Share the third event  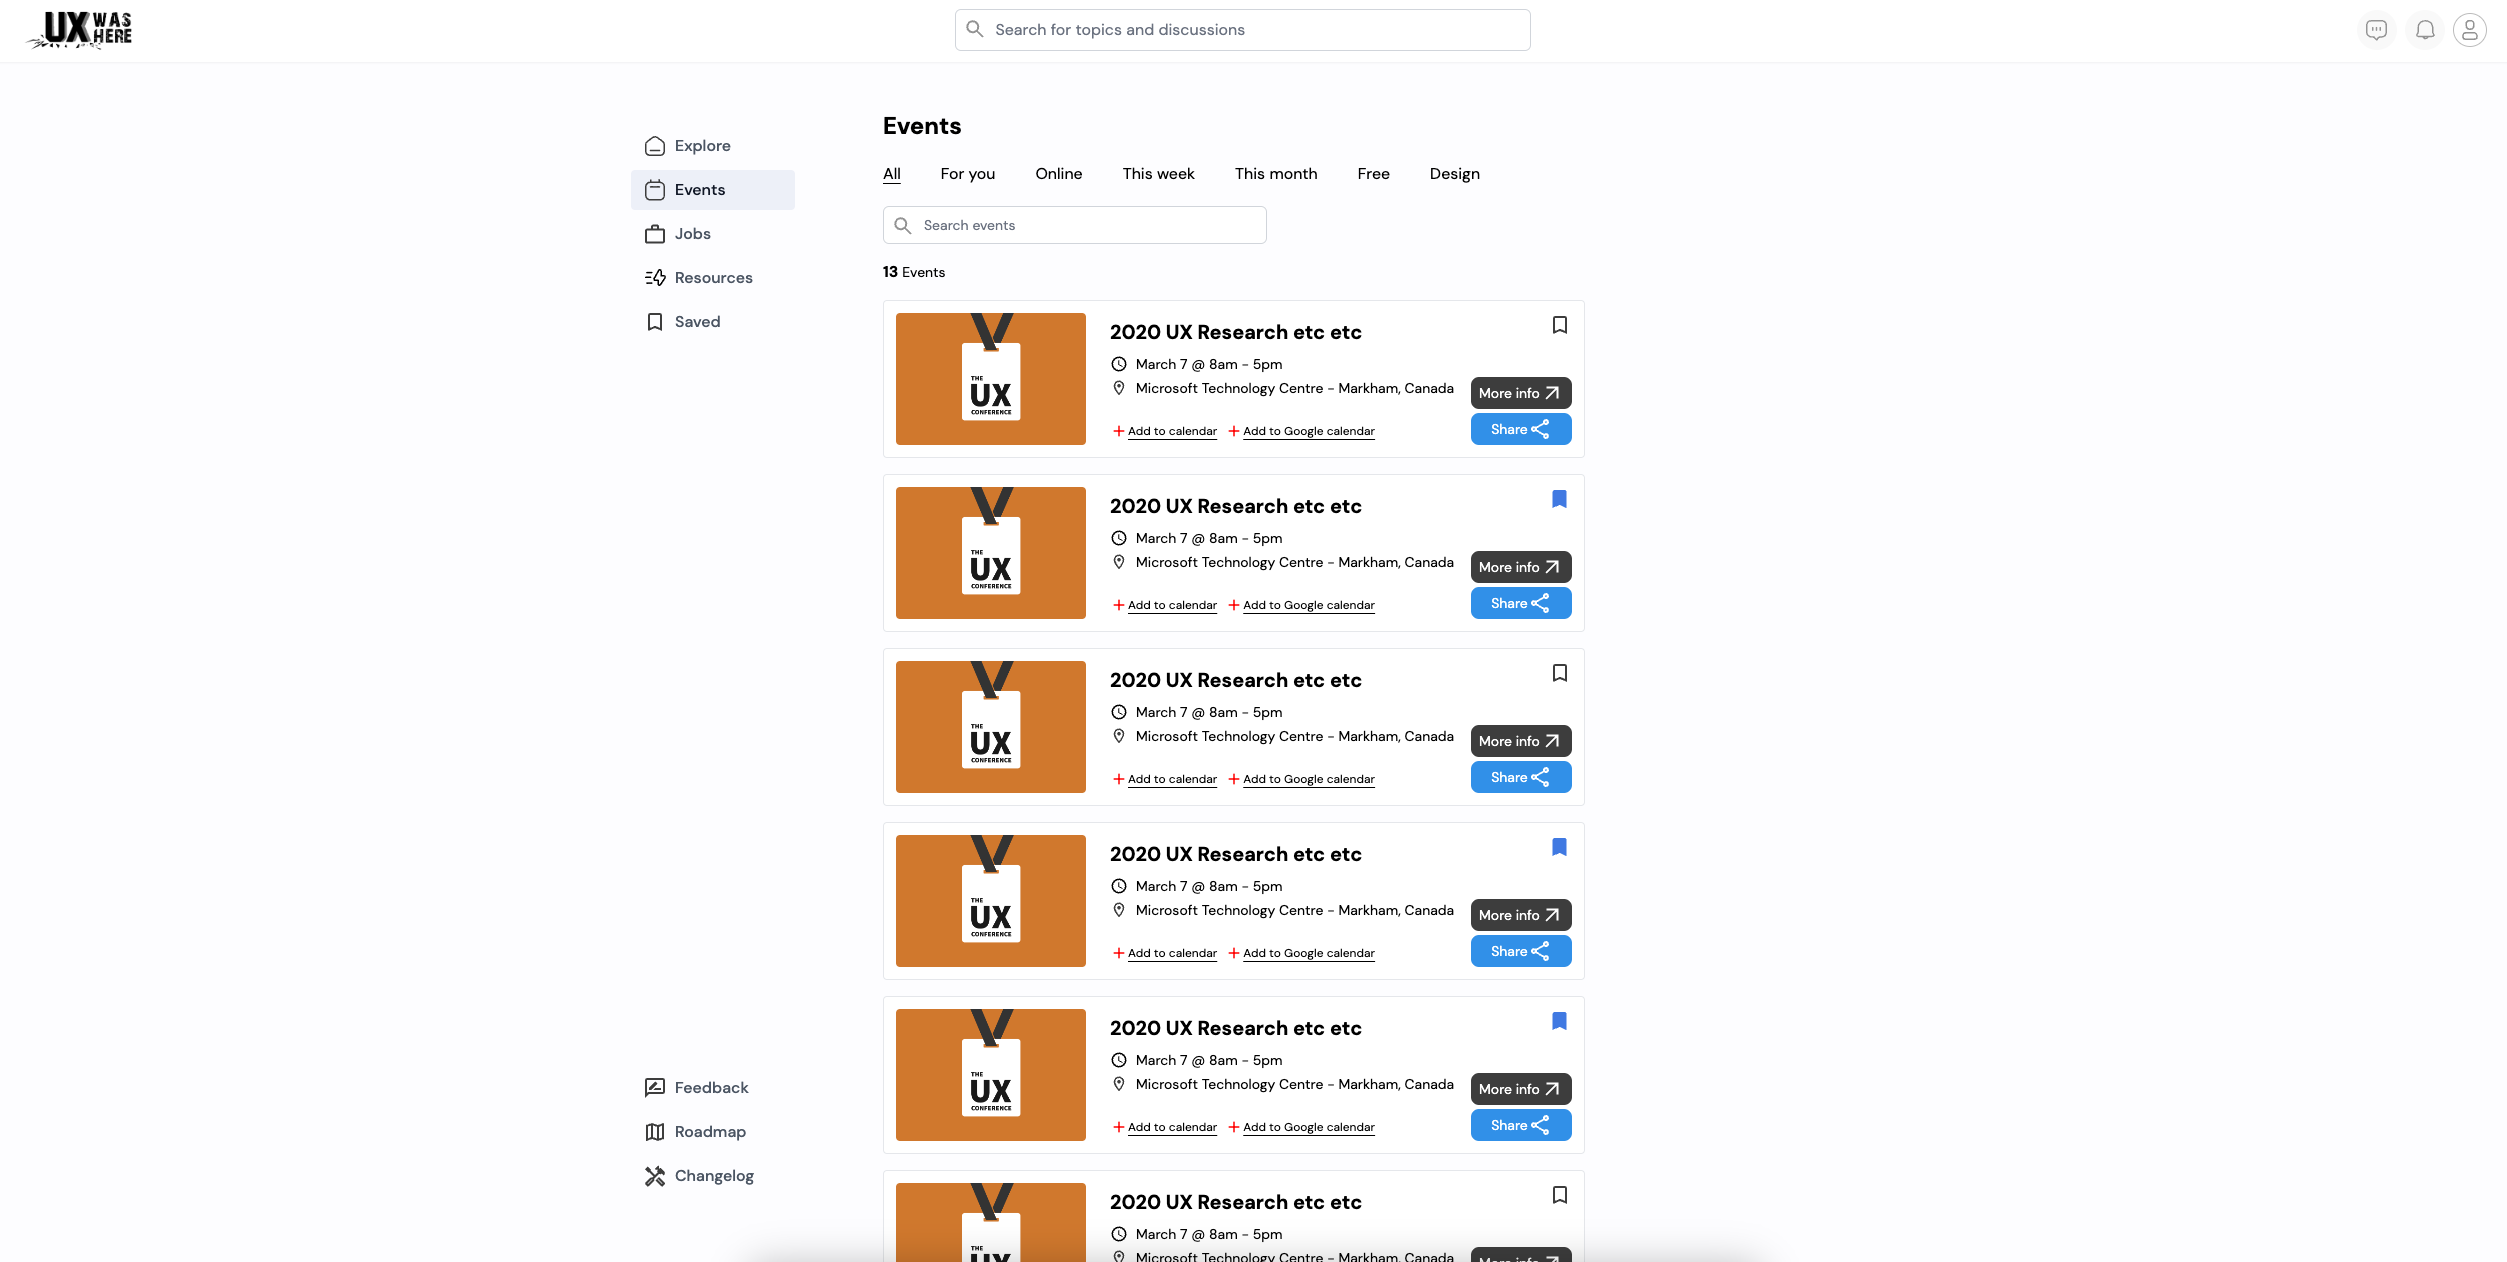(1521, 777)
